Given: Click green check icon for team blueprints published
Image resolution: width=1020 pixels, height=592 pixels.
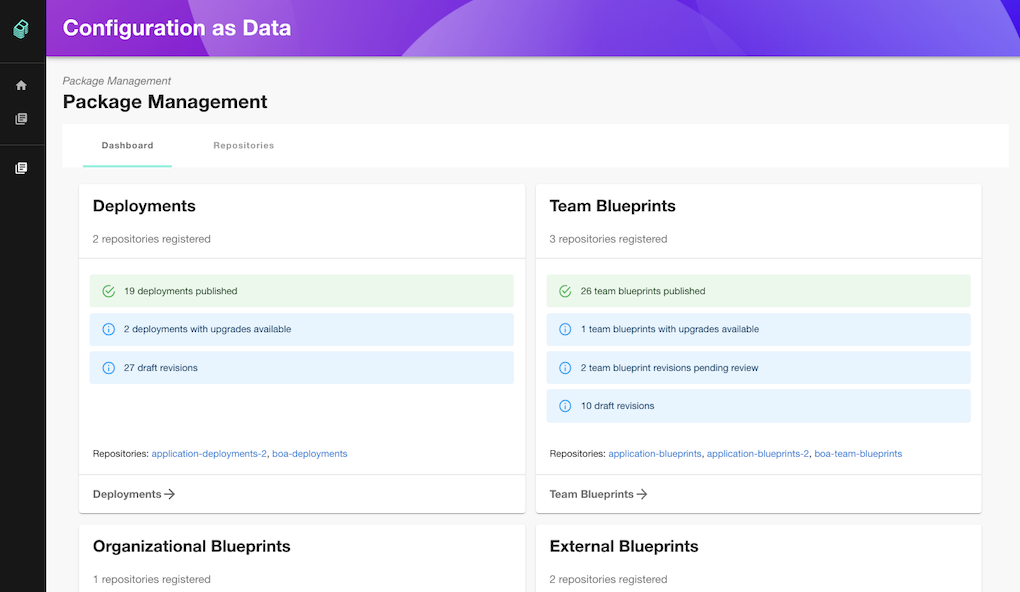Looking at the screenshot, I should [x=565, y=291].
